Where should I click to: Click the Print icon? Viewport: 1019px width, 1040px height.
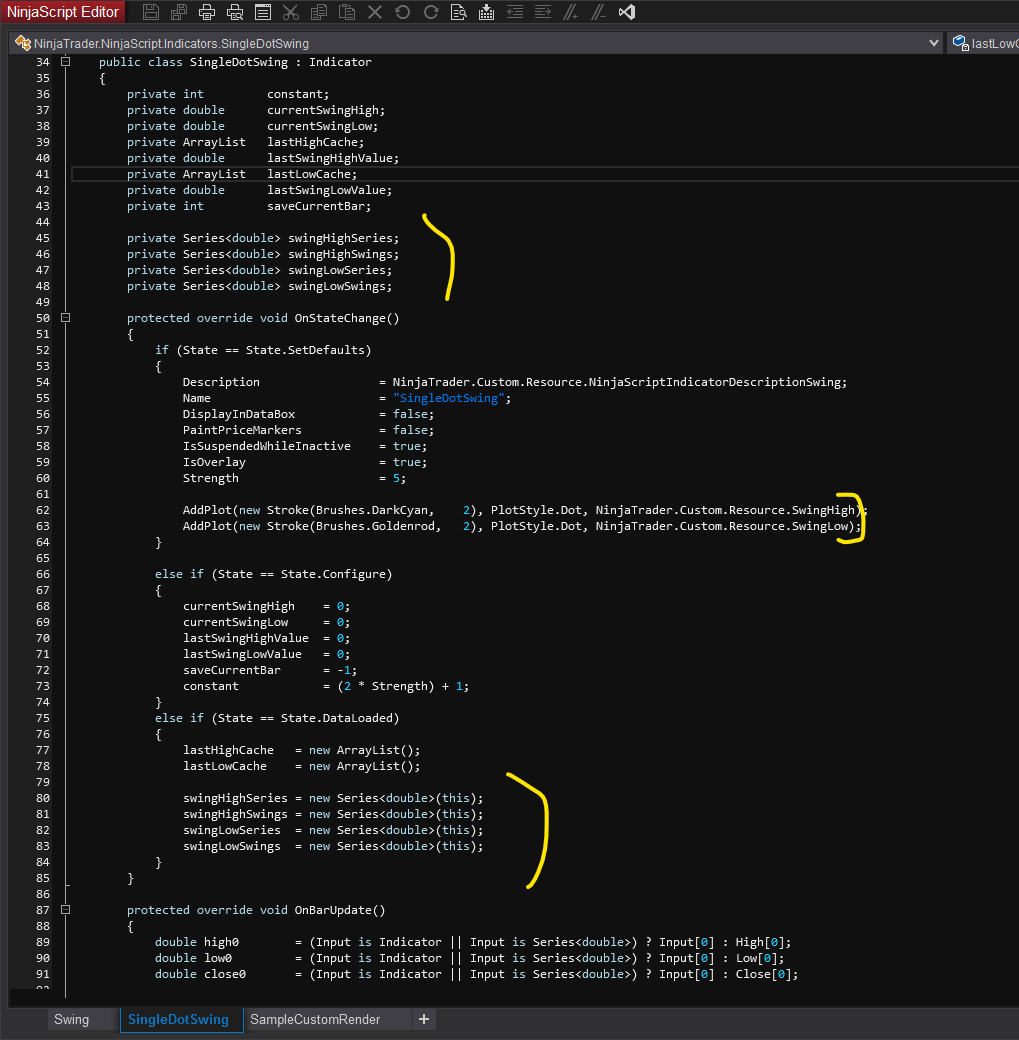point(207,13)
